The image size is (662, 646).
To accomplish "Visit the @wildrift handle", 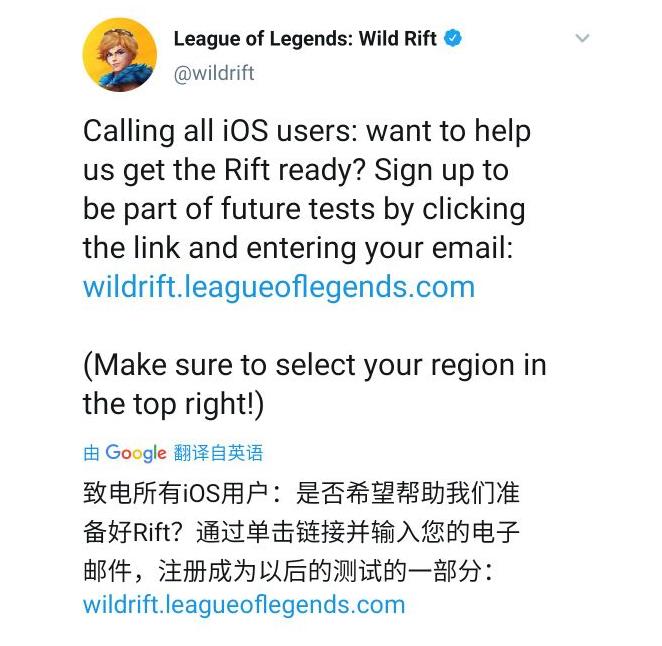I will (214, 73).
